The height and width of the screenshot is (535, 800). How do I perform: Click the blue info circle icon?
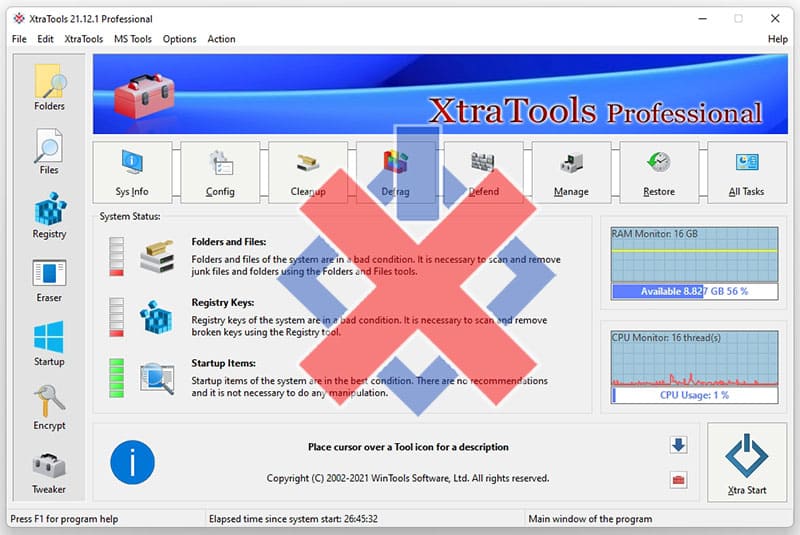coord(132,462)
